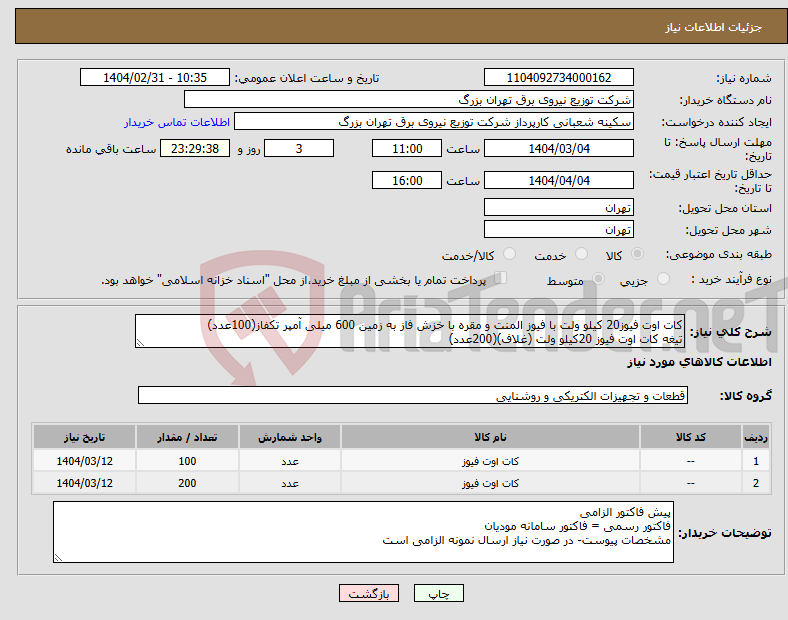Click the response deadline date 1404/03/04
This screenshot has width=788, height=620.
pyautogui.click(x=559, y=149)
